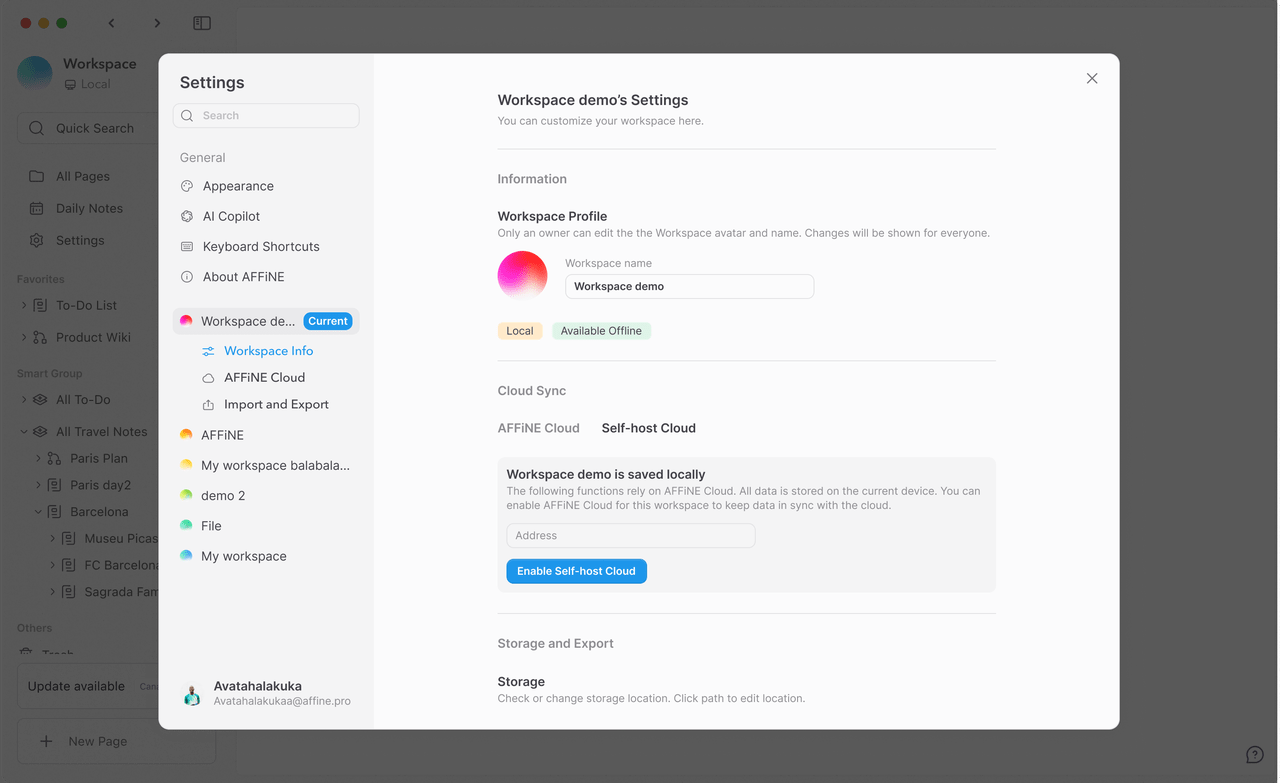Click inside the Workspace name field
The height and width of the screenshot is (783, 1280).
pyautogui.click(x=689, y=286)
